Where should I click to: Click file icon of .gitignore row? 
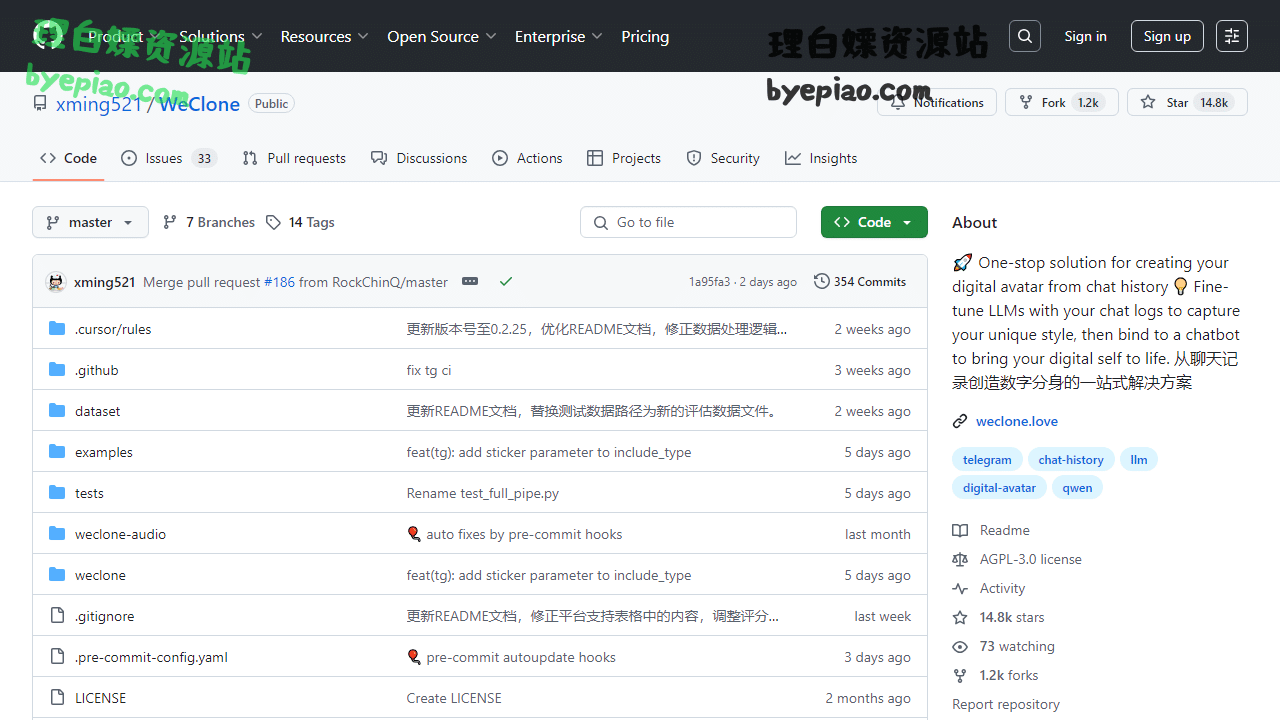[57, 615]
